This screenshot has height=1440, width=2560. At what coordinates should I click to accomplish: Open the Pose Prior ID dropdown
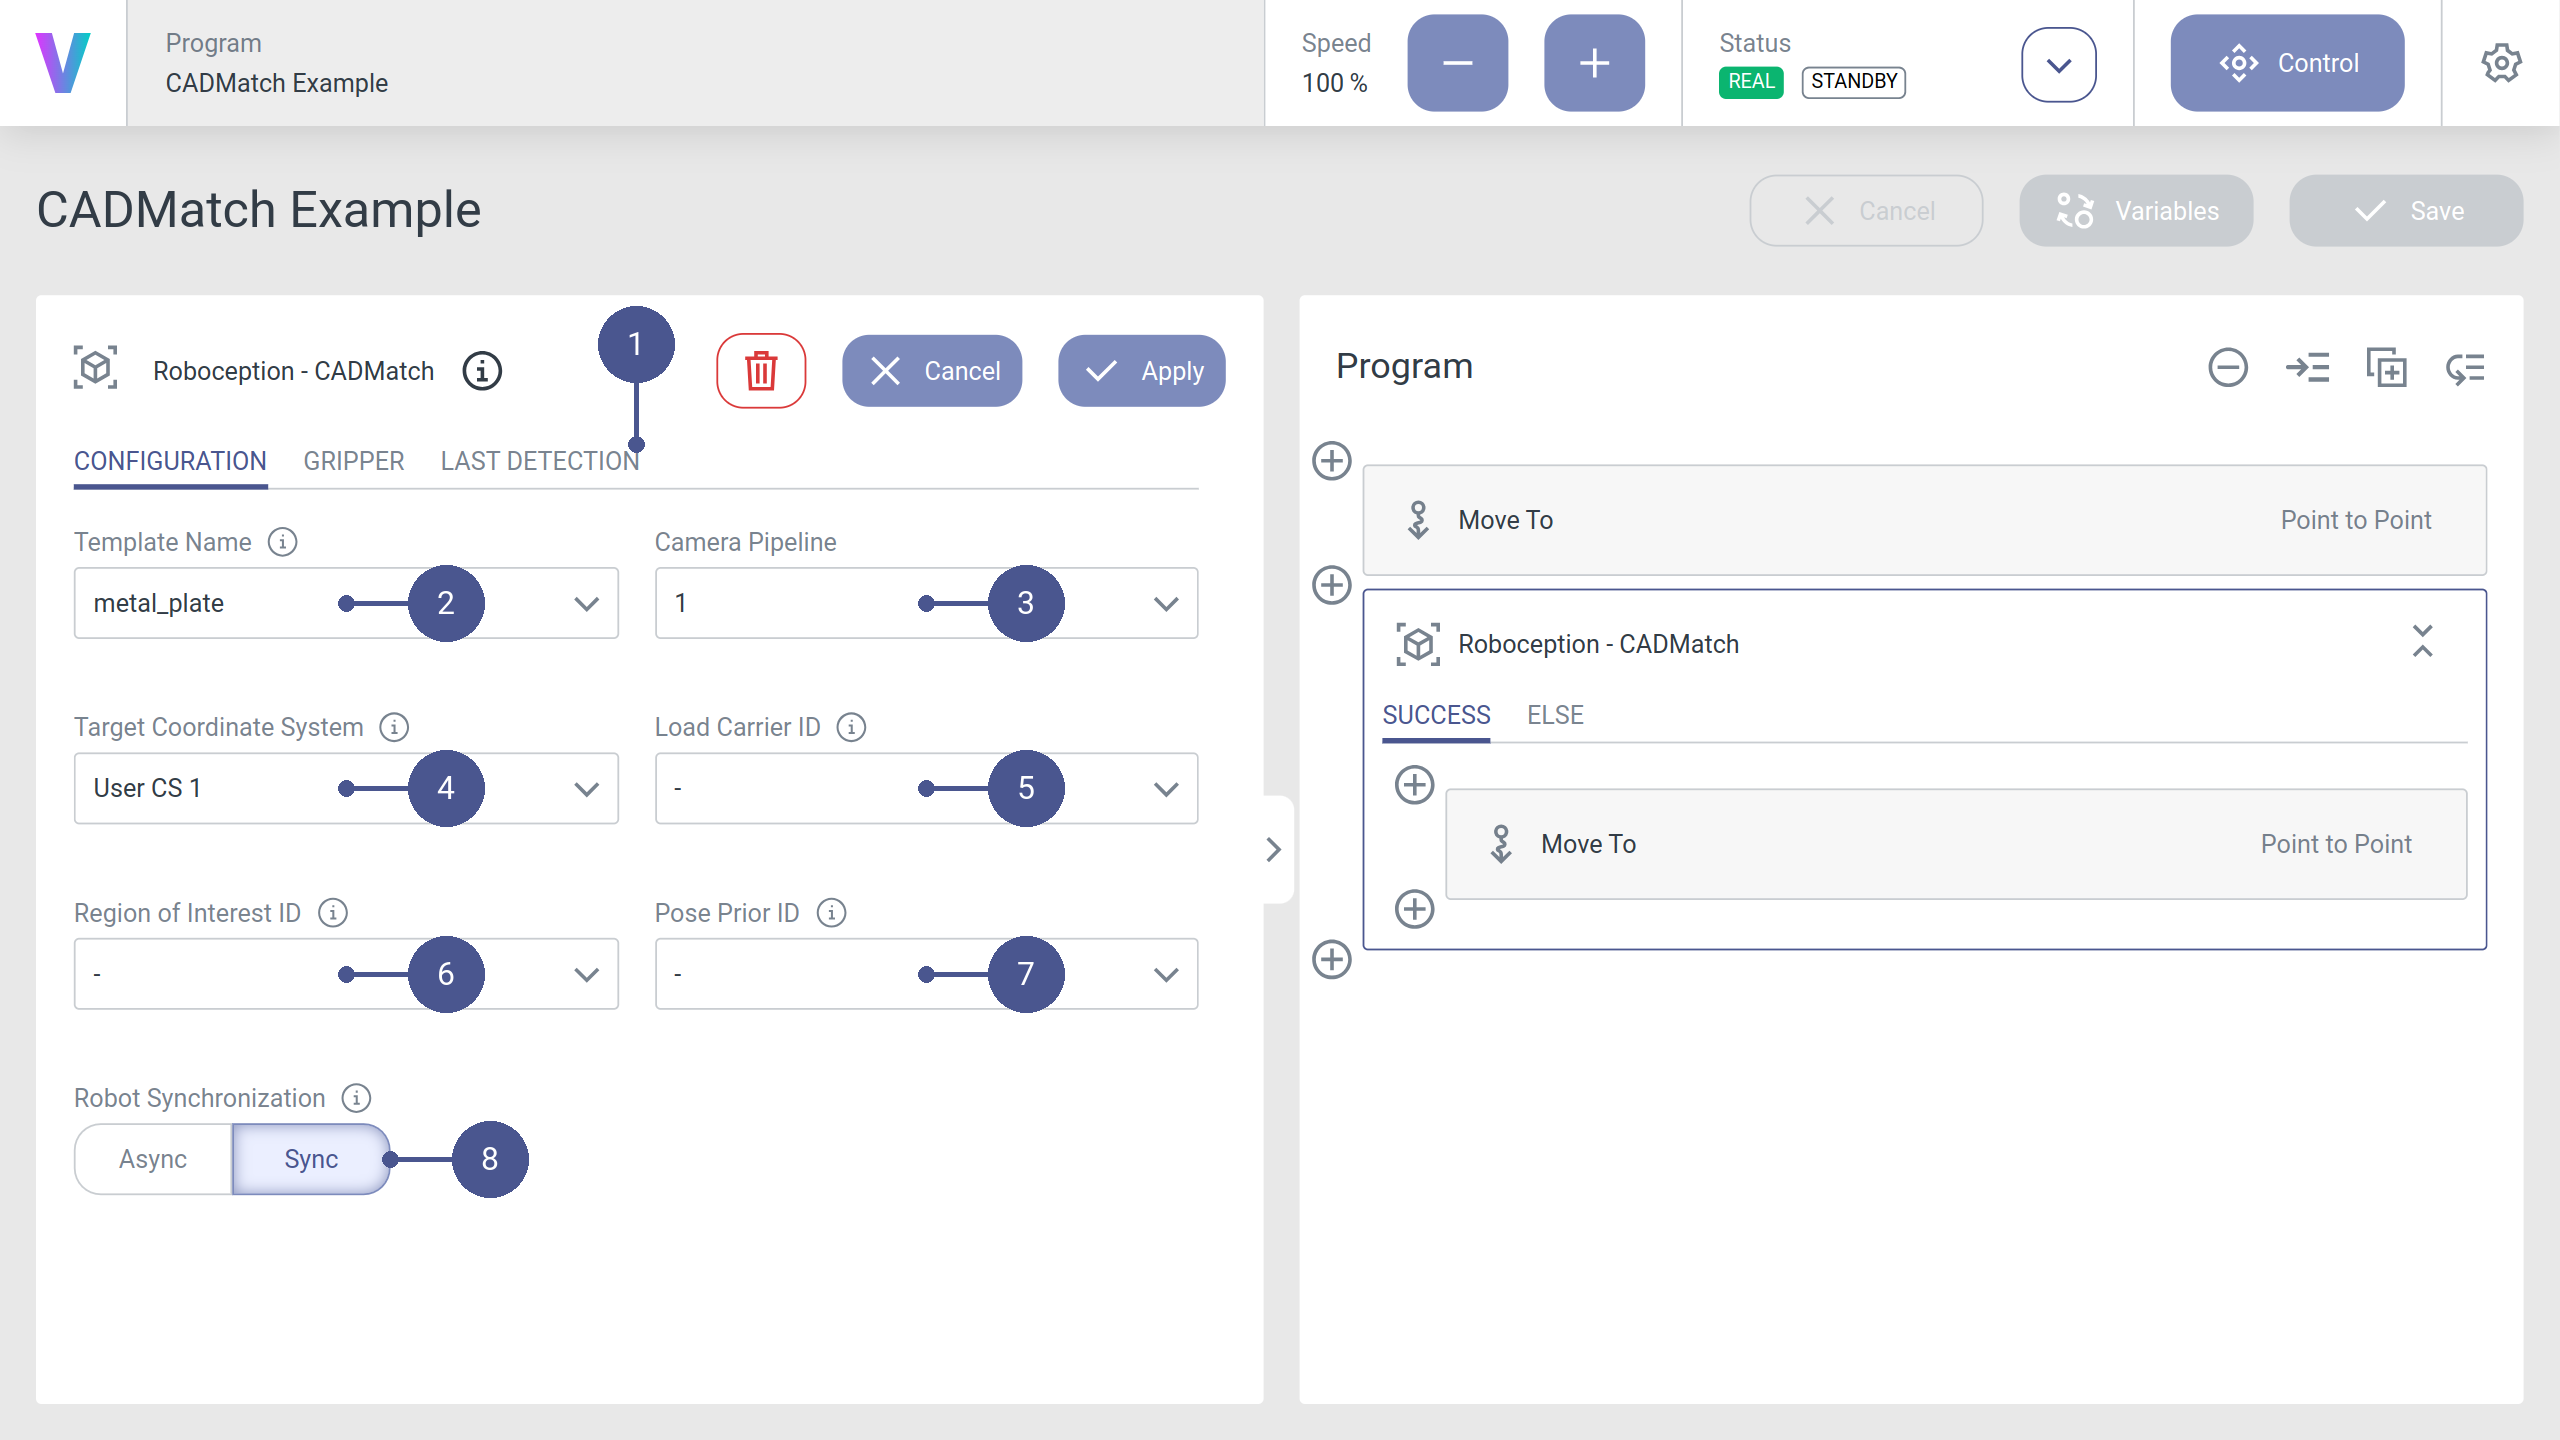pos(926,974)
